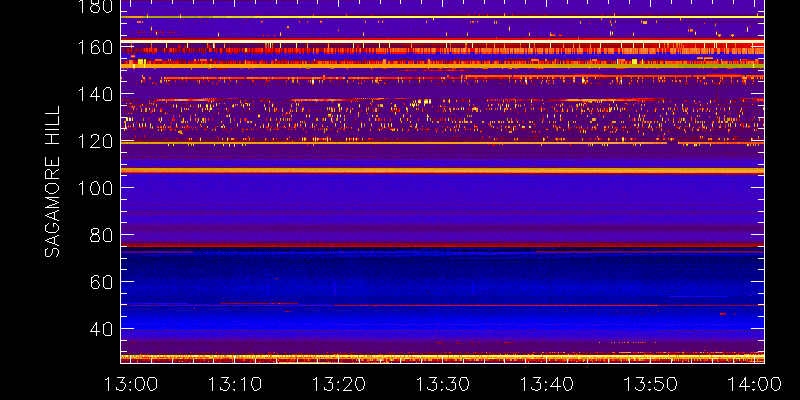The image size is (800, 400).
Task: Click the 140 frequency axis label
Action: 95,94
